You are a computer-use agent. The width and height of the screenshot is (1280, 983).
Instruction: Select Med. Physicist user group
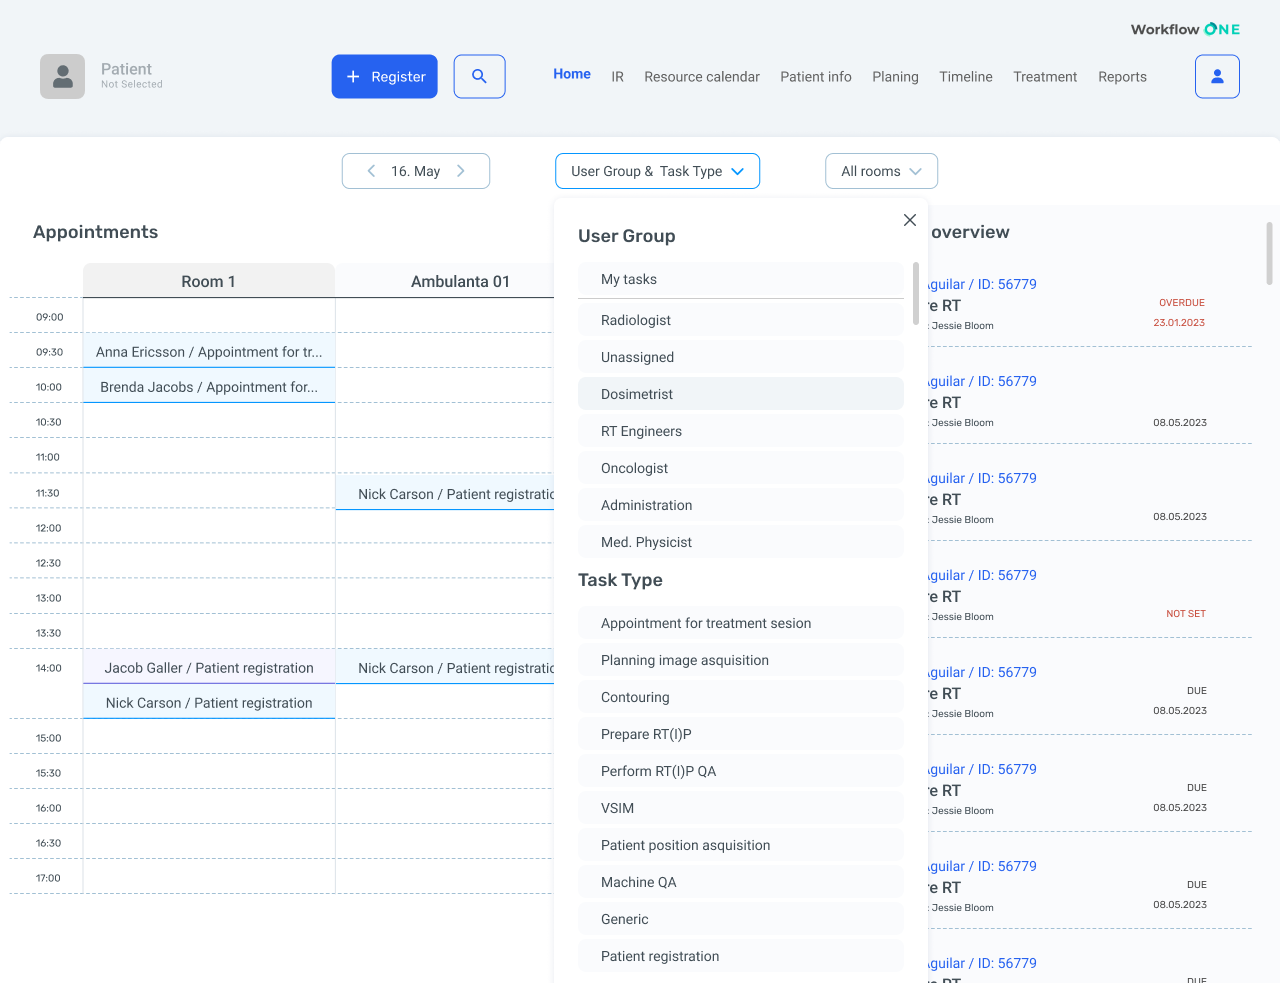741,542
